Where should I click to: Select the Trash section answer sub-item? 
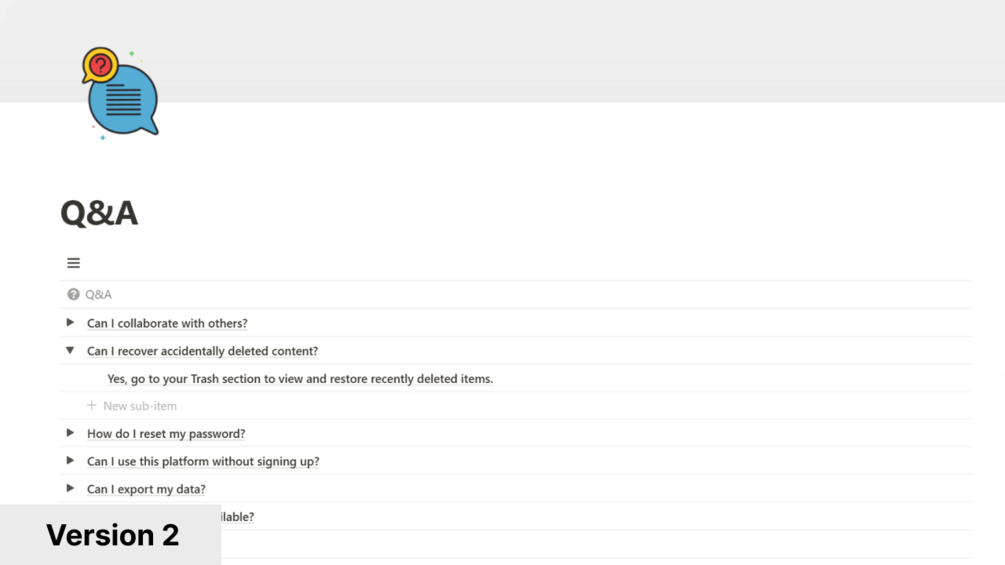coord(300,379)
